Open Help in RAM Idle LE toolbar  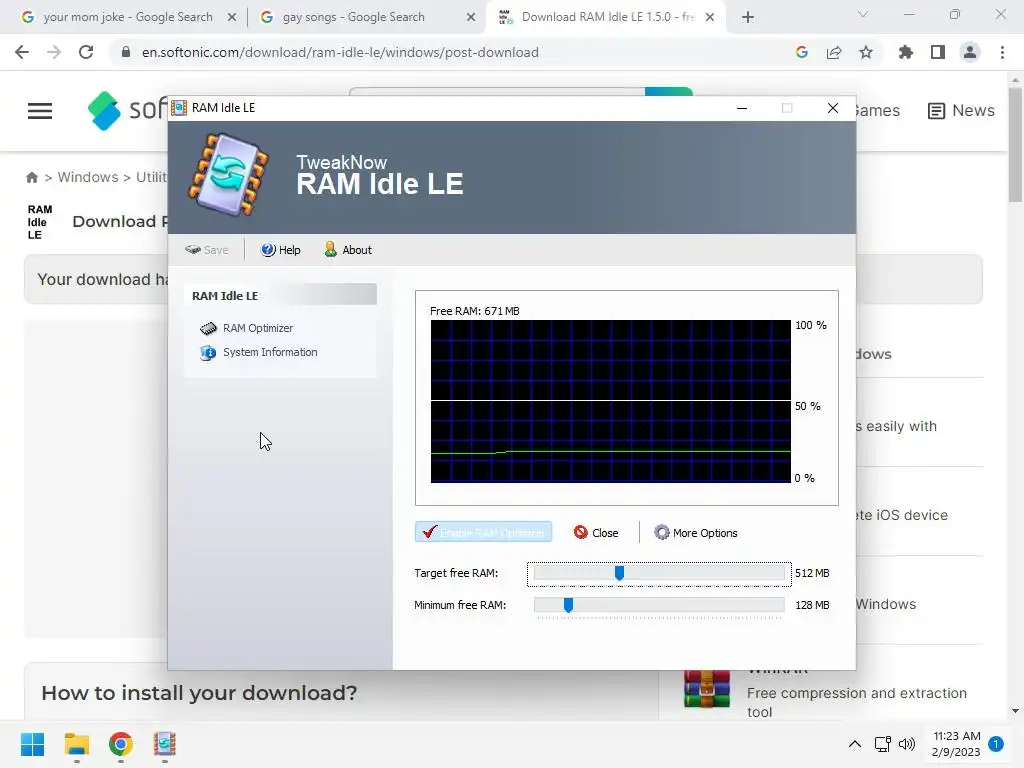[x=281, y=250]
